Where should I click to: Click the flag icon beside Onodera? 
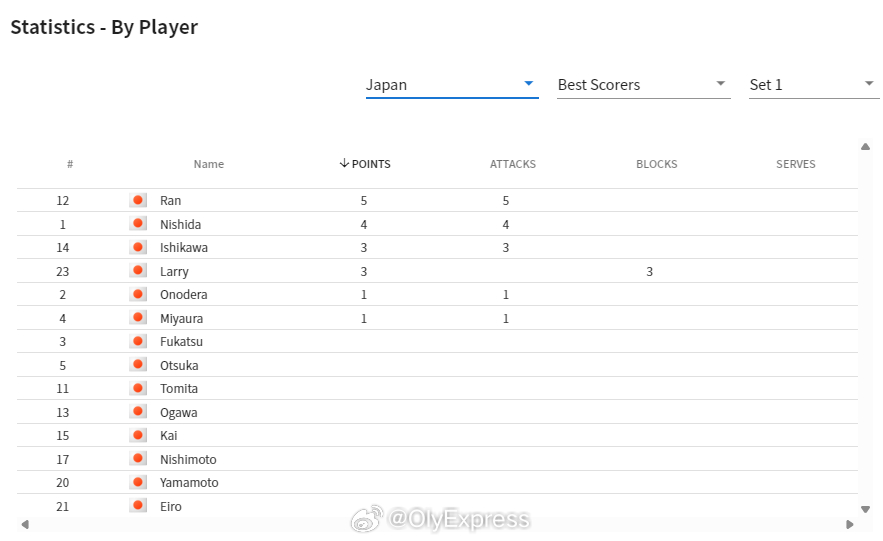click(x=138, y=294)
